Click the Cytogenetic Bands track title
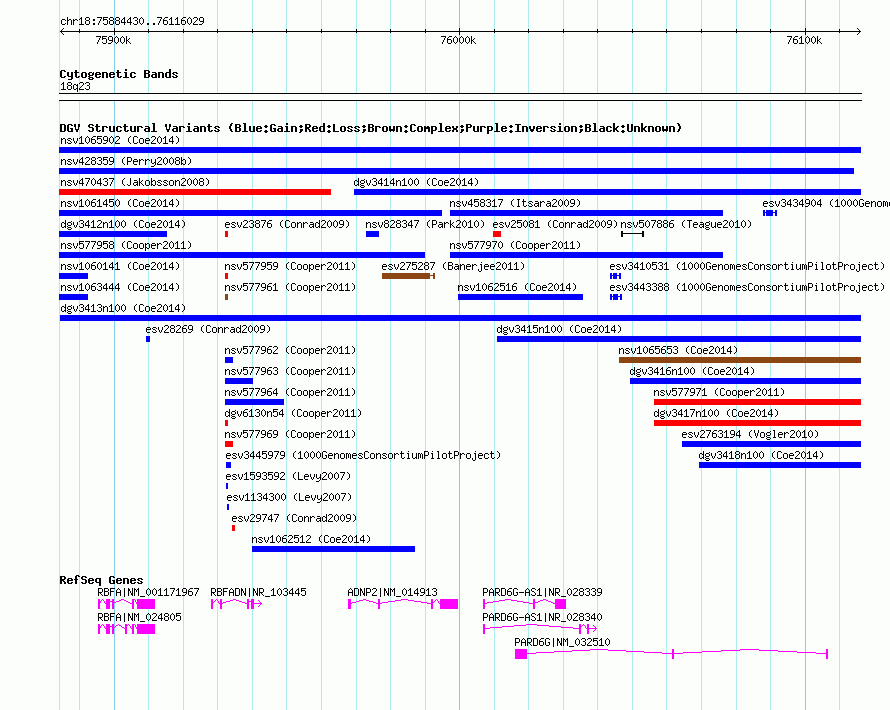The height and width of the screenshot is (710, 890). click(x=119, y=74)
